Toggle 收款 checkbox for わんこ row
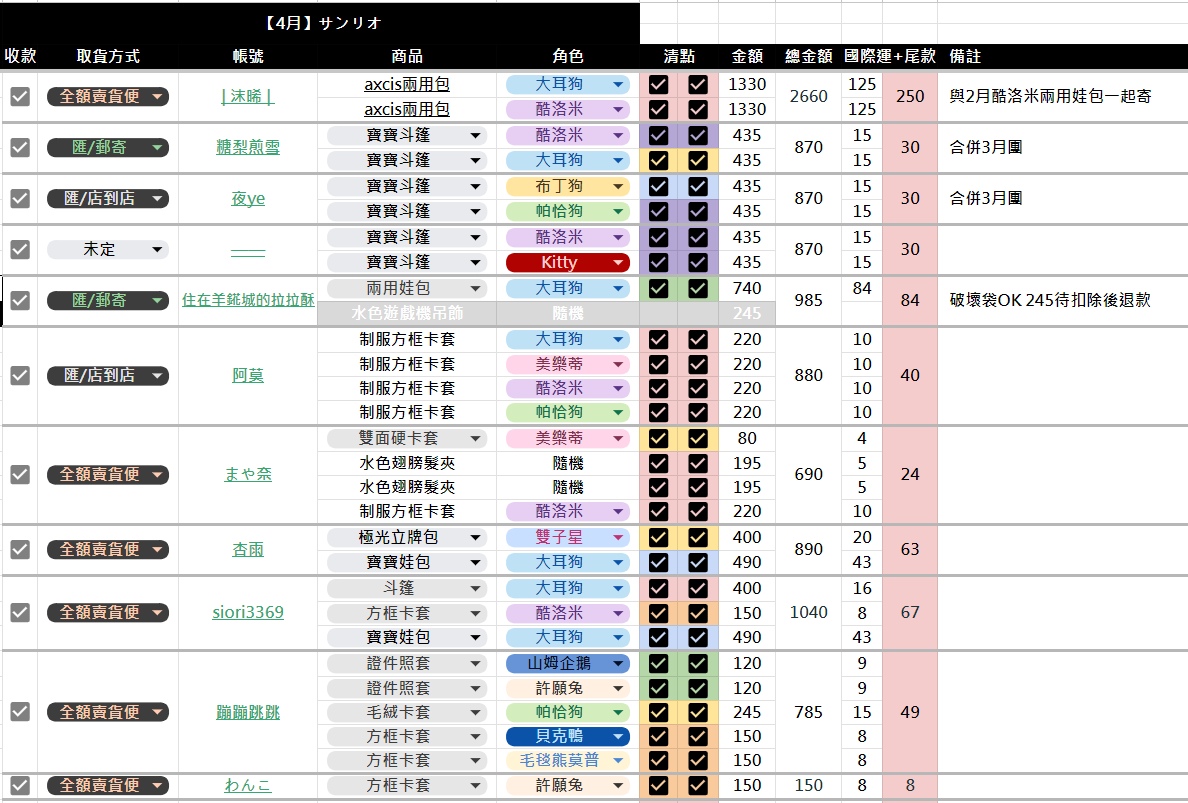The image size is (1188, 803). coord(20,786)
